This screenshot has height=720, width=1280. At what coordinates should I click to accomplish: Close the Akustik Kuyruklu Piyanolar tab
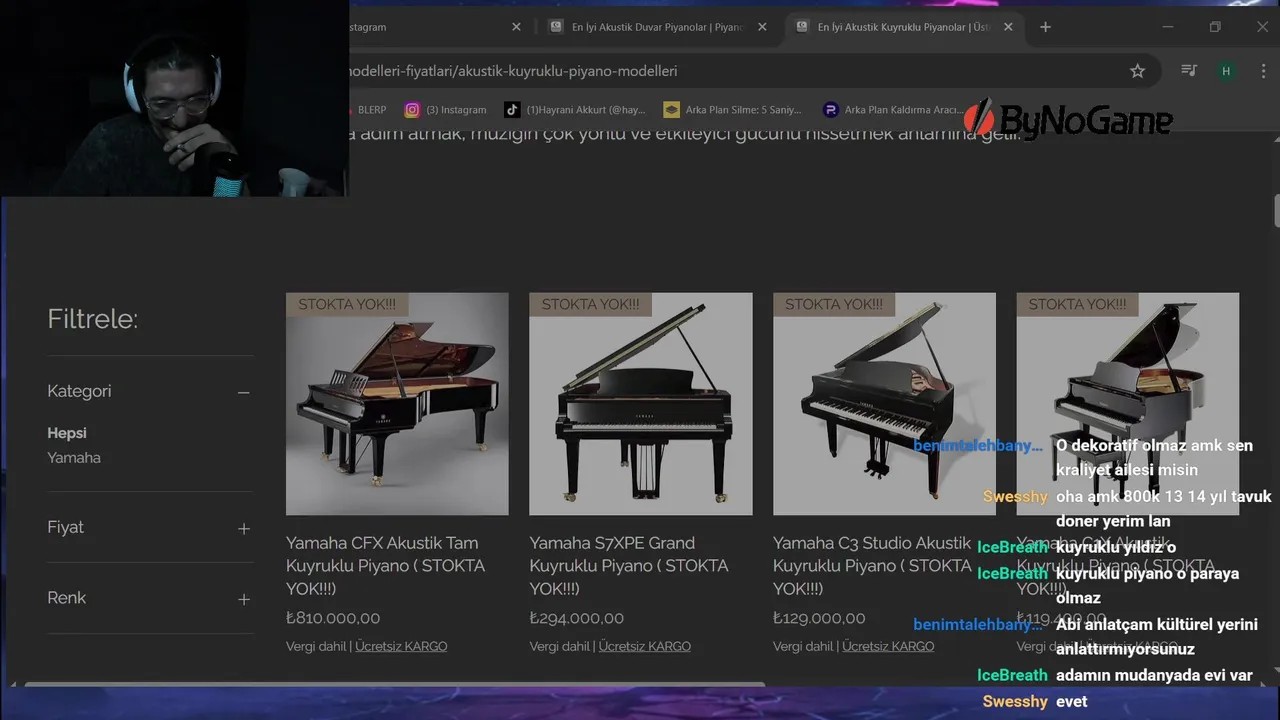click(1008, 27)
